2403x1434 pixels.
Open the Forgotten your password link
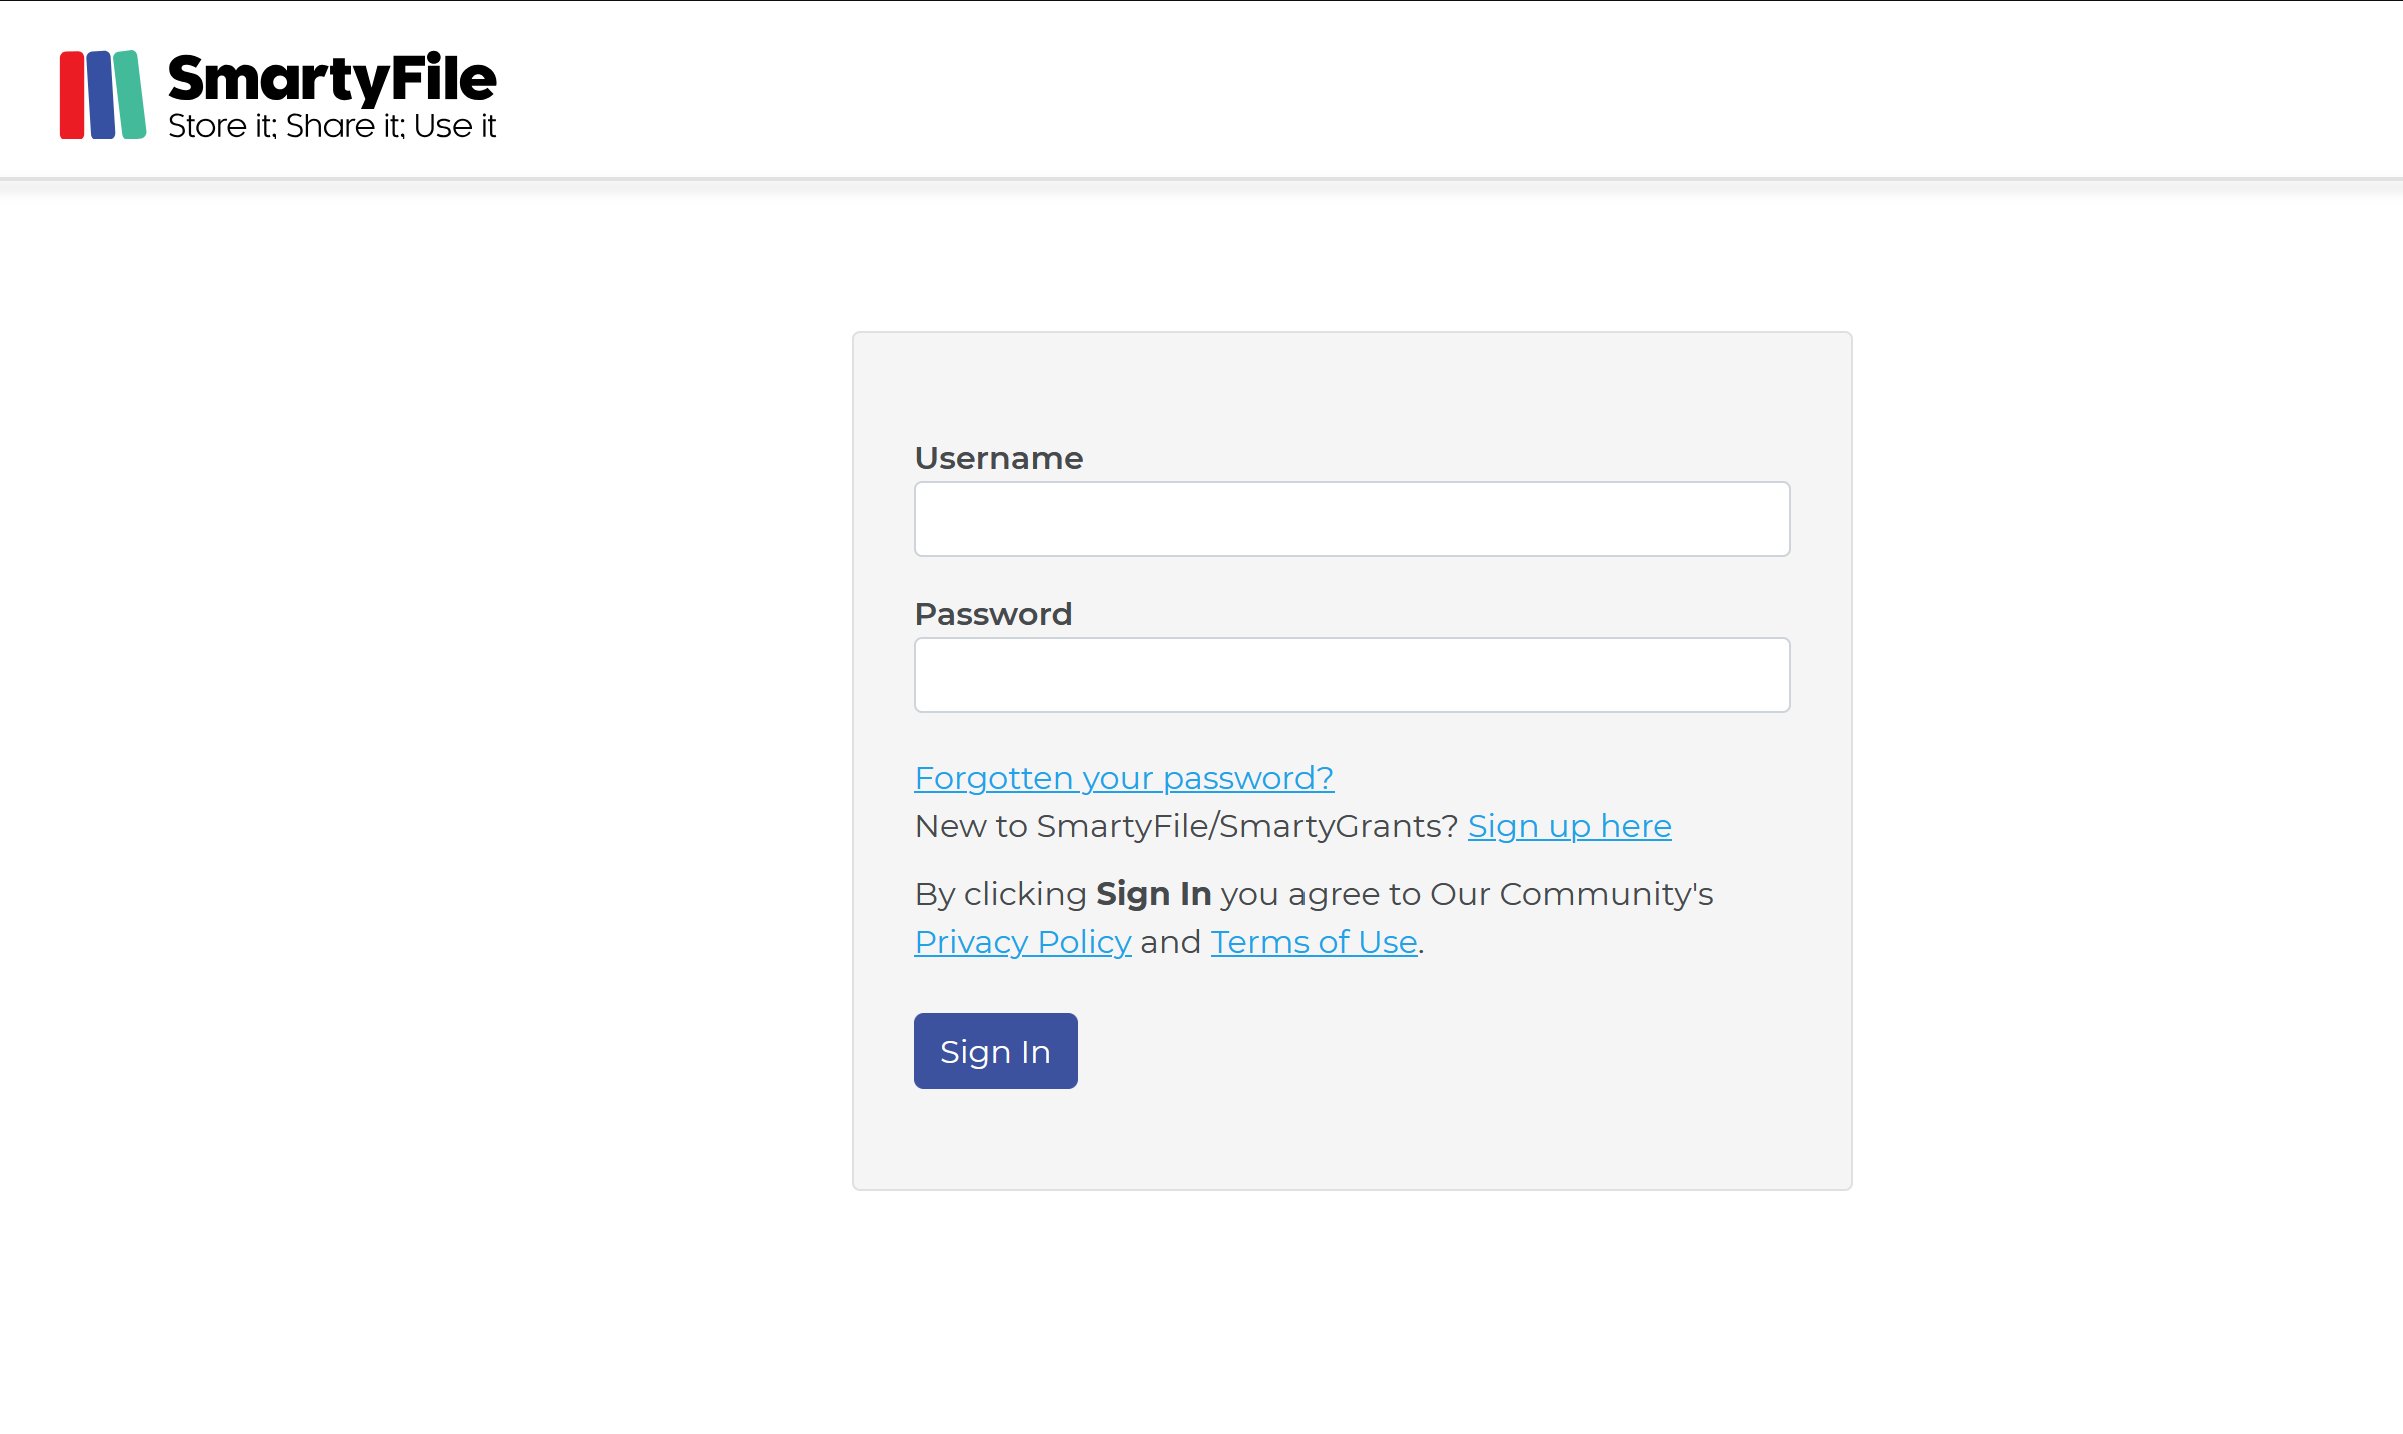pos(1123,777)
